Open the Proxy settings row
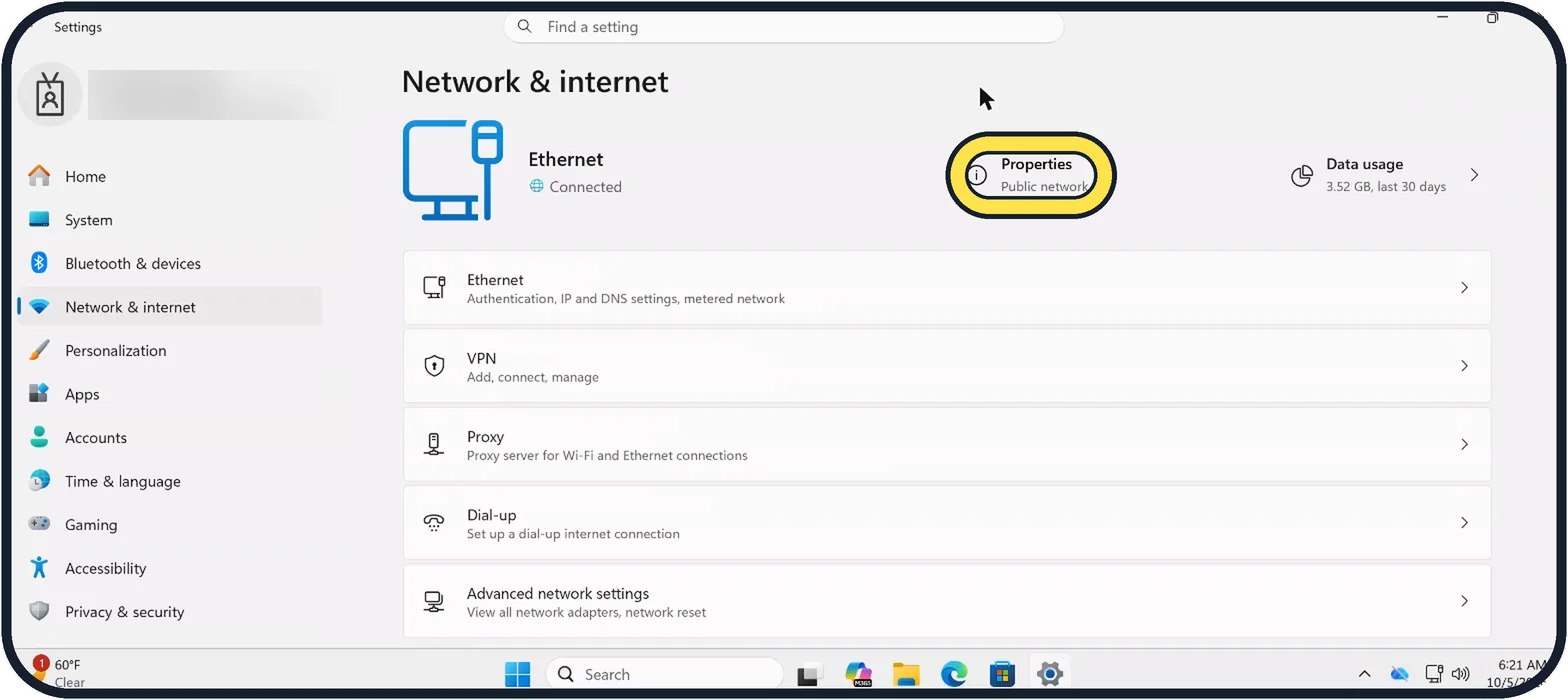 [x=947, y=444]
